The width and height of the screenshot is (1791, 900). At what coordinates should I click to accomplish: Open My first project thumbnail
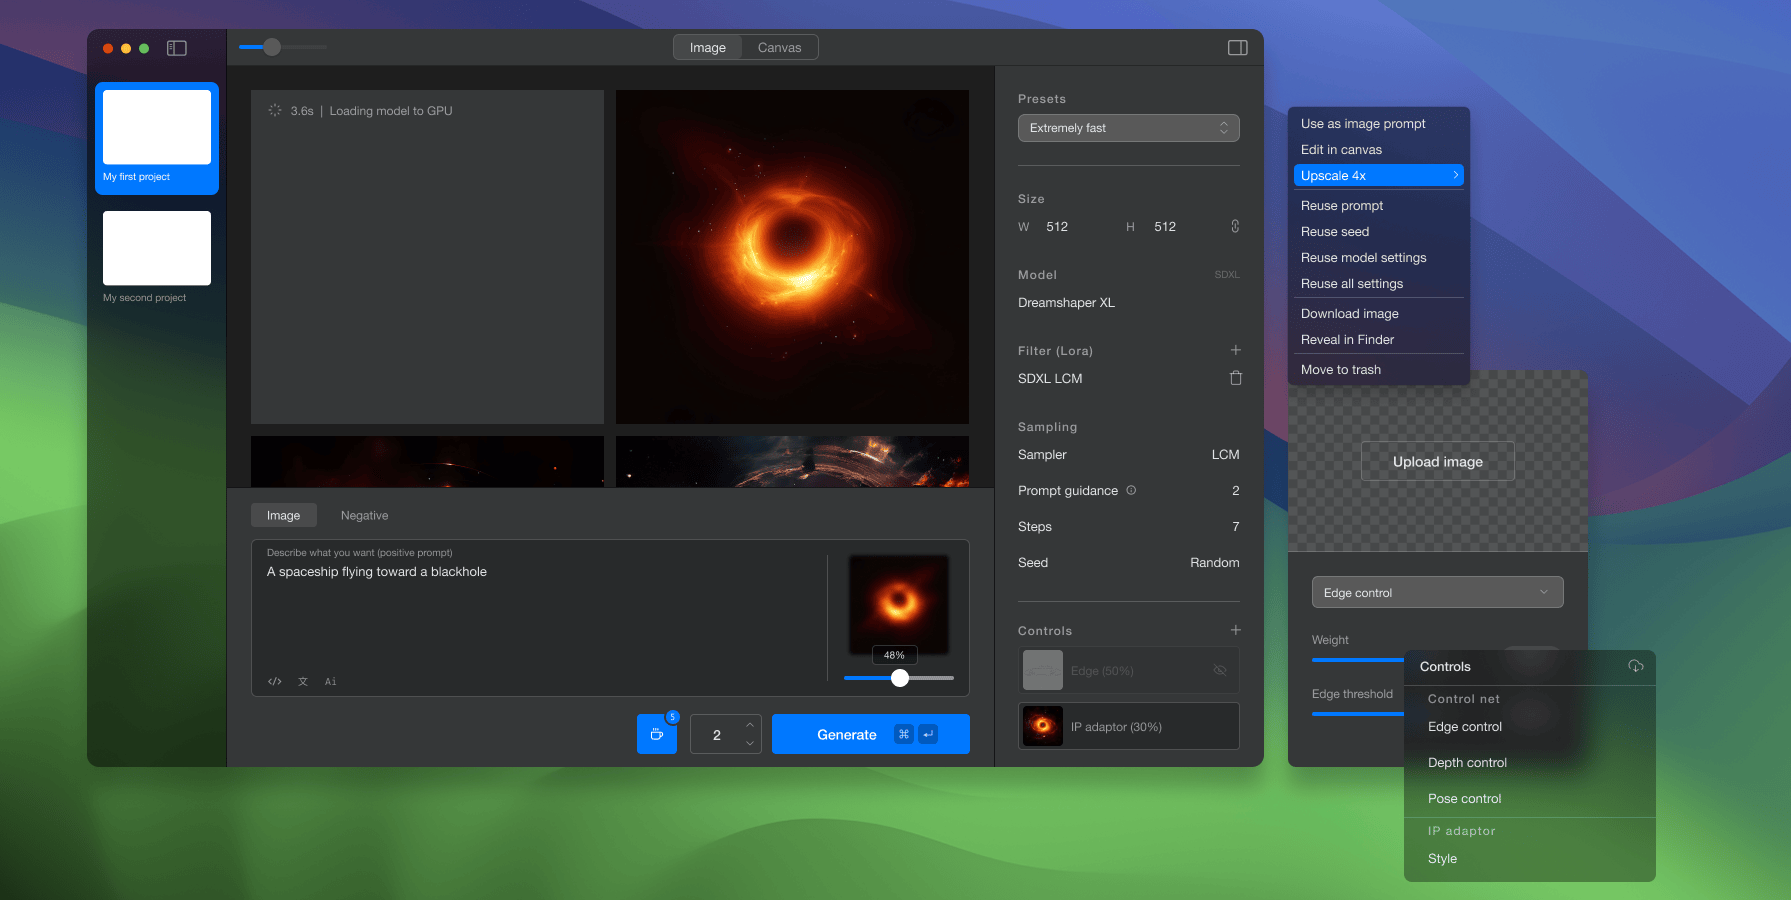[x=157, y=127]
